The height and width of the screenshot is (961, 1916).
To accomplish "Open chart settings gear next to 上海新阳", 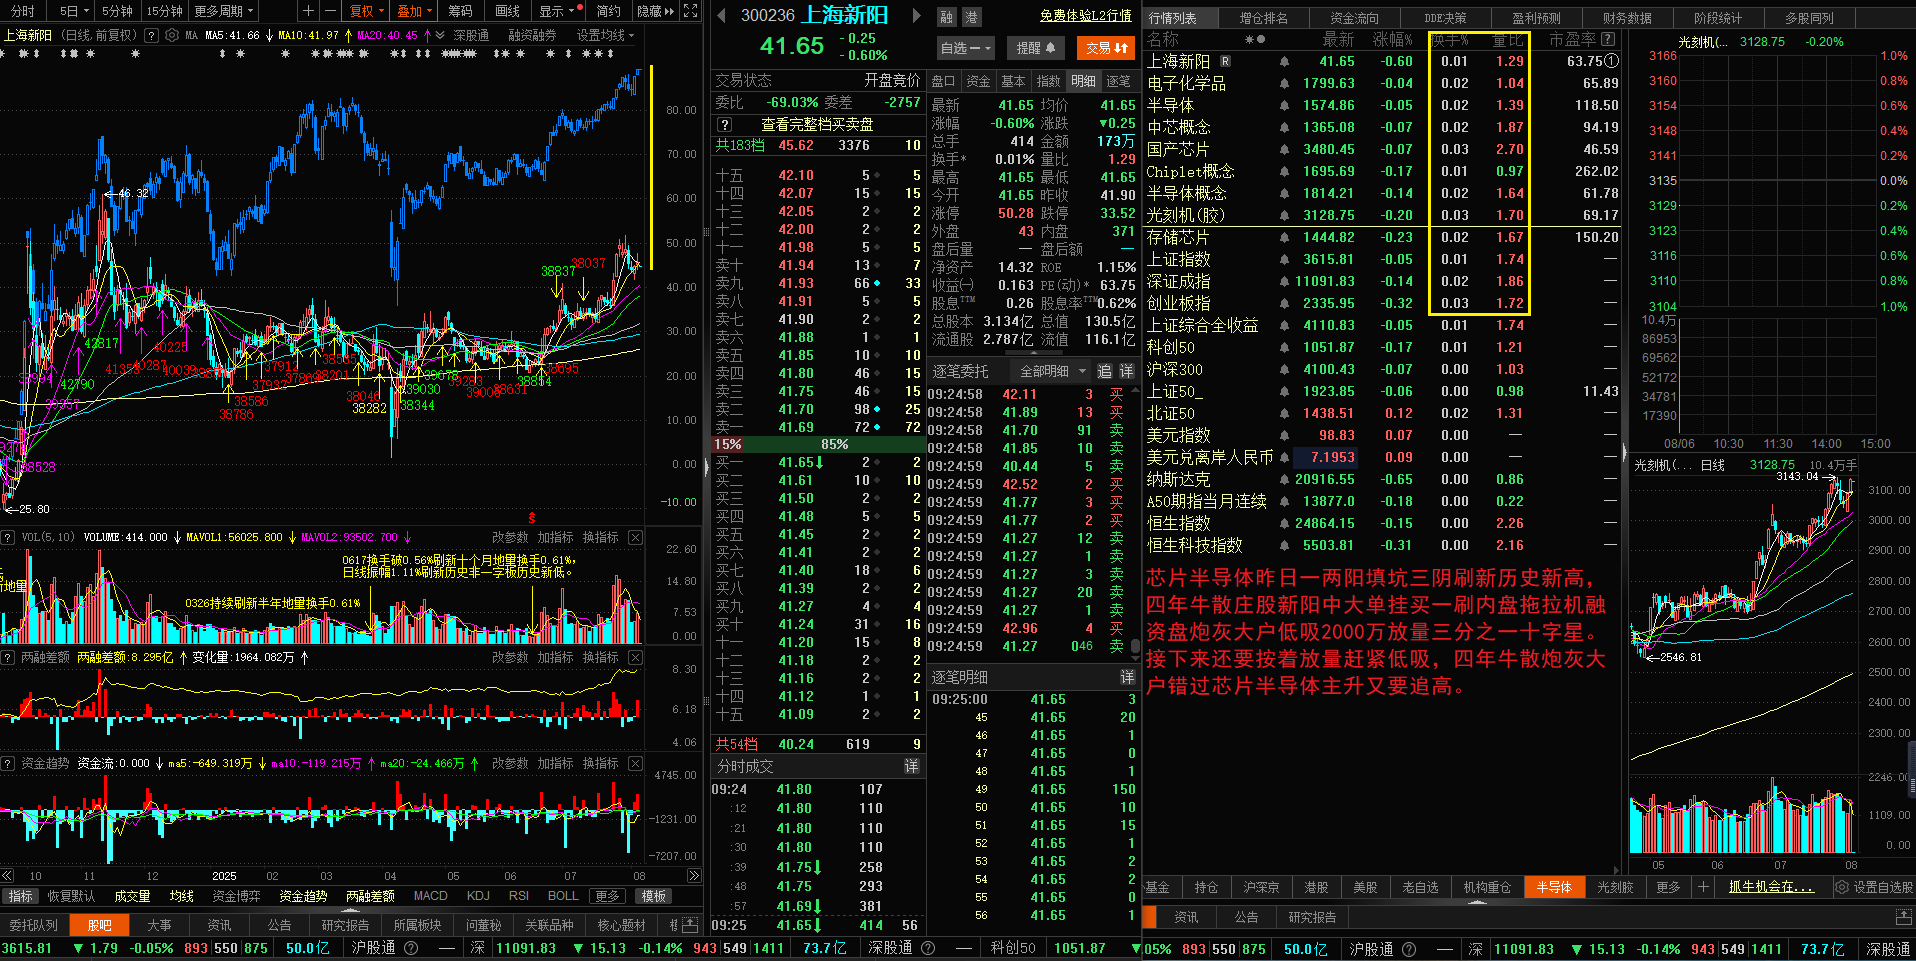I will (x=172, y=35).
